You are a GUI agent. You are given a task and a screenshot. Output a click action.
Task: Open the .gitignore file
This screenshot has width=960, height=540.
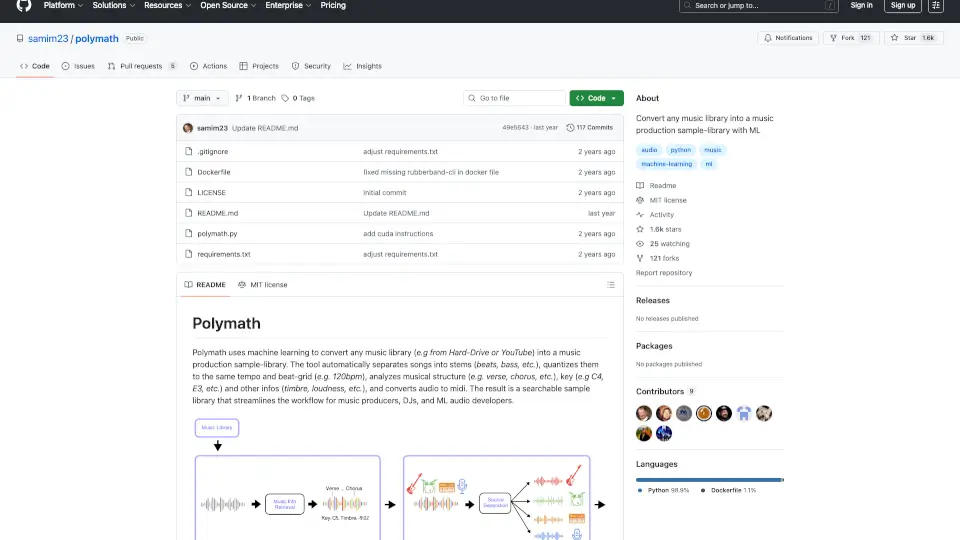pyautogui.click(x=212, y=151)
